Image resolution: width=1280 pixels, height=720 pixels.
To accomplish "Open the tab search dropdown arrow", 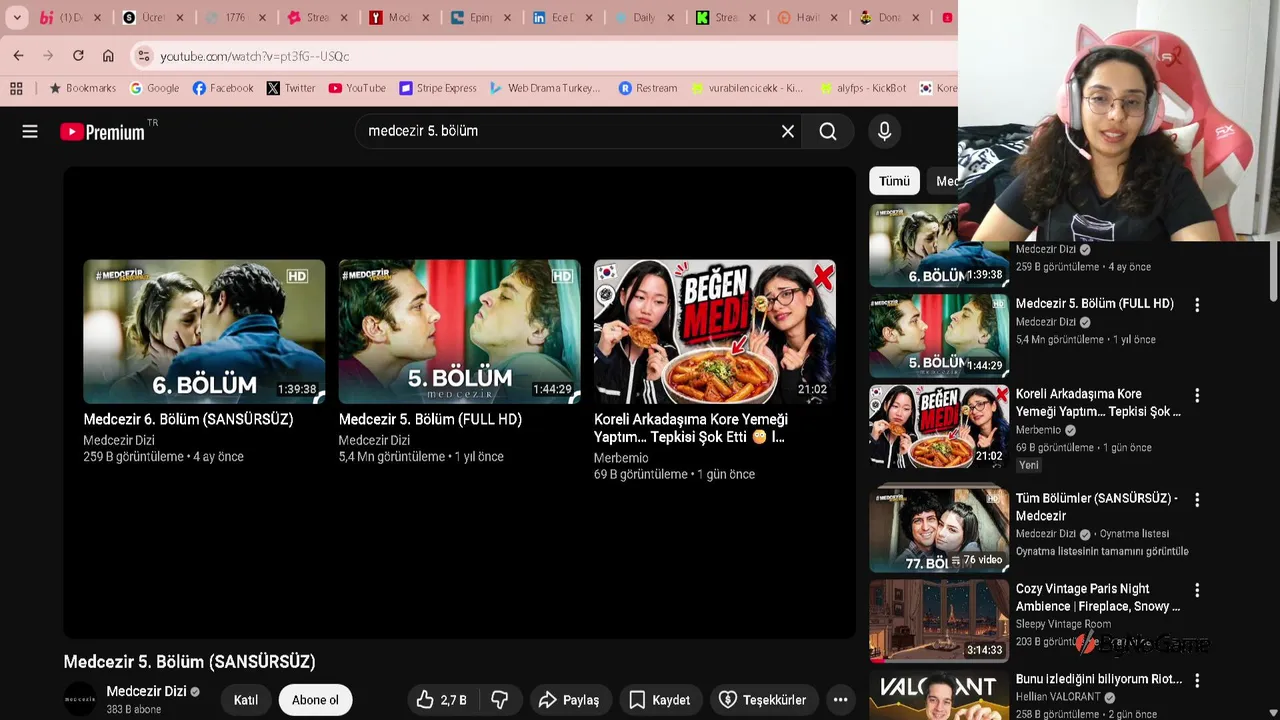I will [x=17, y=17].
